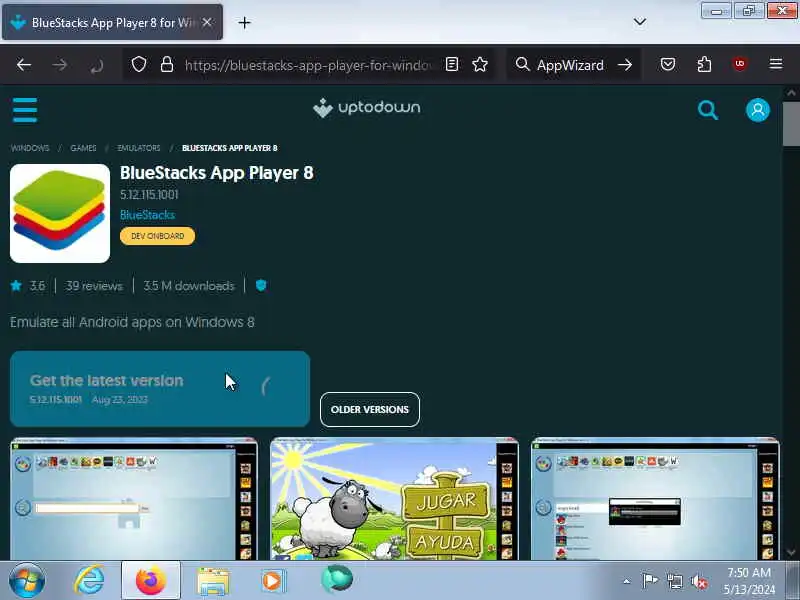Open the Windows Start button
Image resolution: width=800 pixels, height=600 pixels.
(x=27, y=580)
